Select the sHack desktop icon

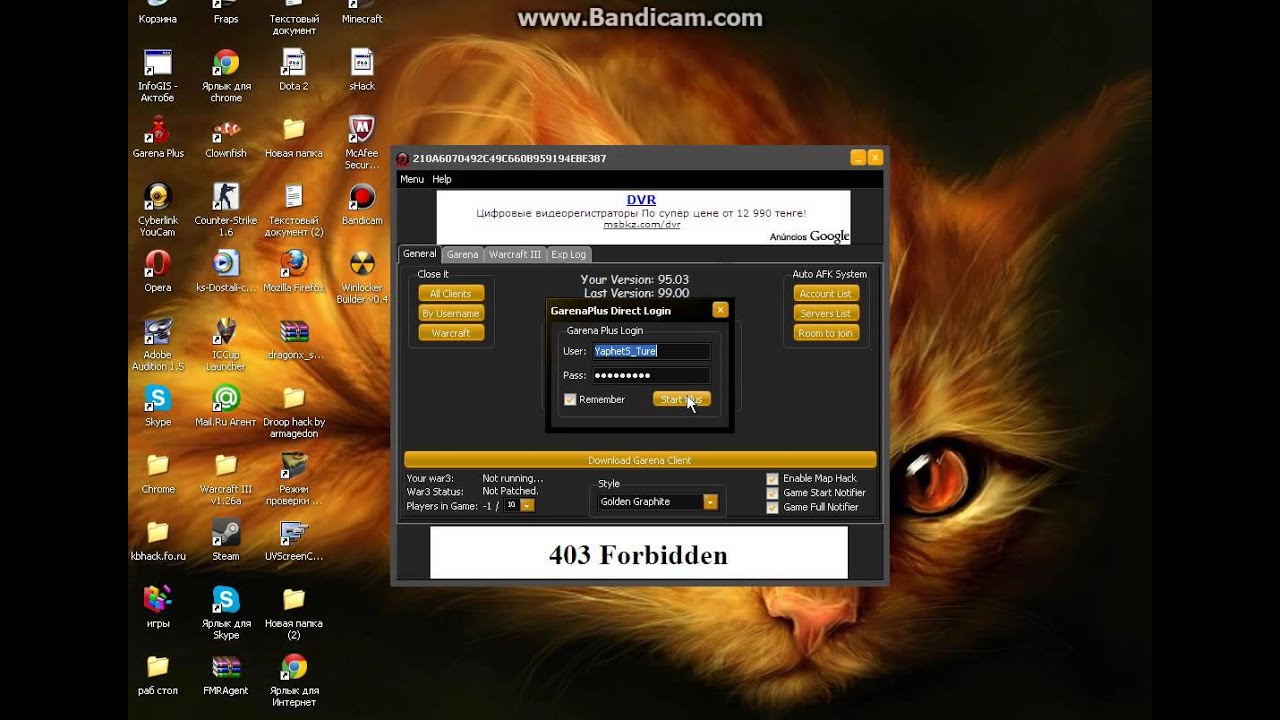coord(362,70)
